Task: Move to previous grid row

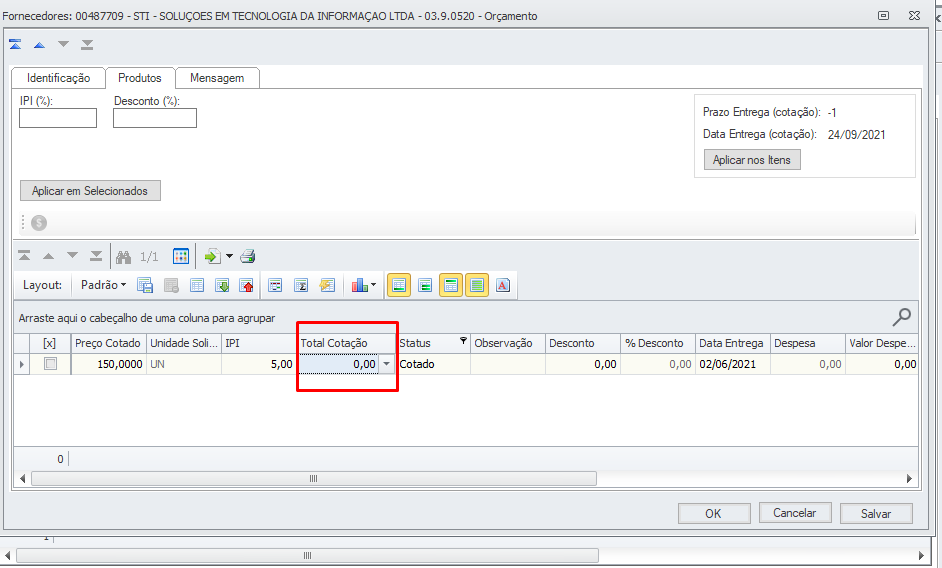Action: [x=49, y=256]
